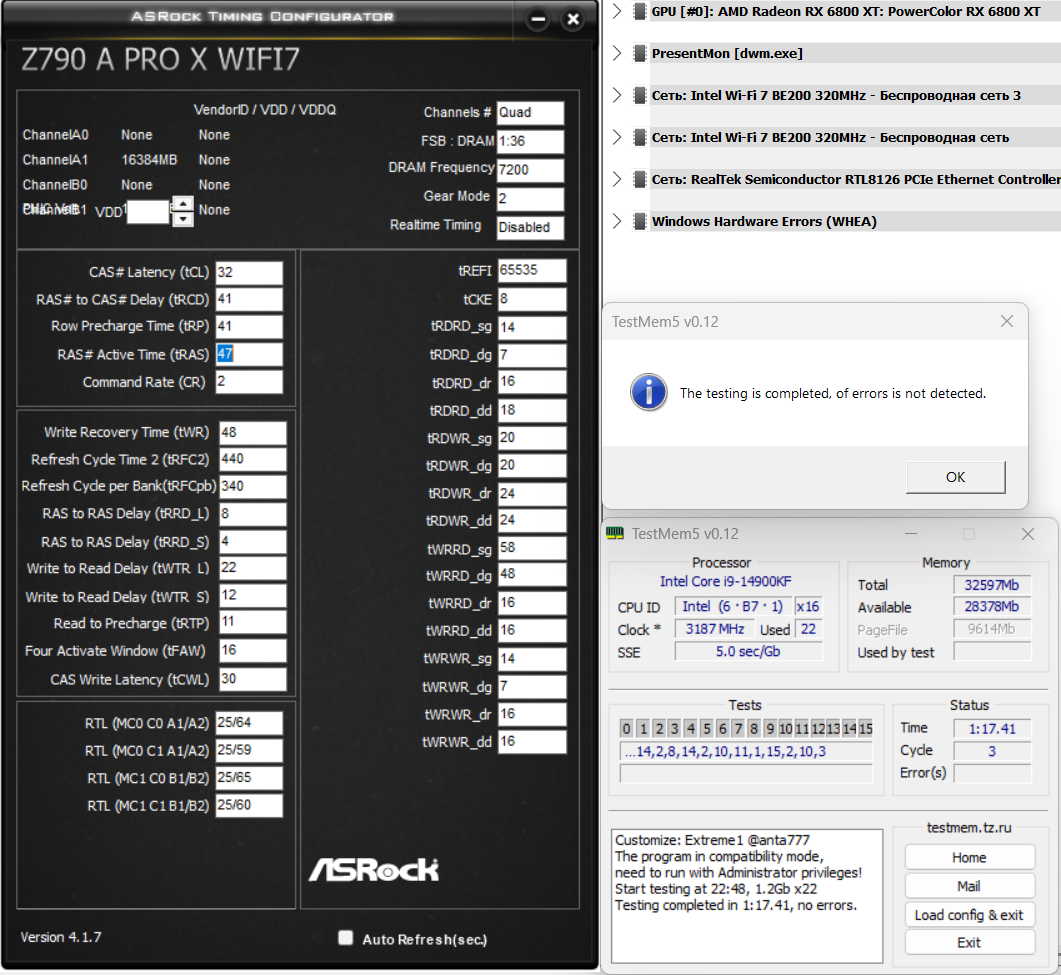Click the 'testmem.tz.ru' label
The image size is (1061, 975).
point(969,827)
